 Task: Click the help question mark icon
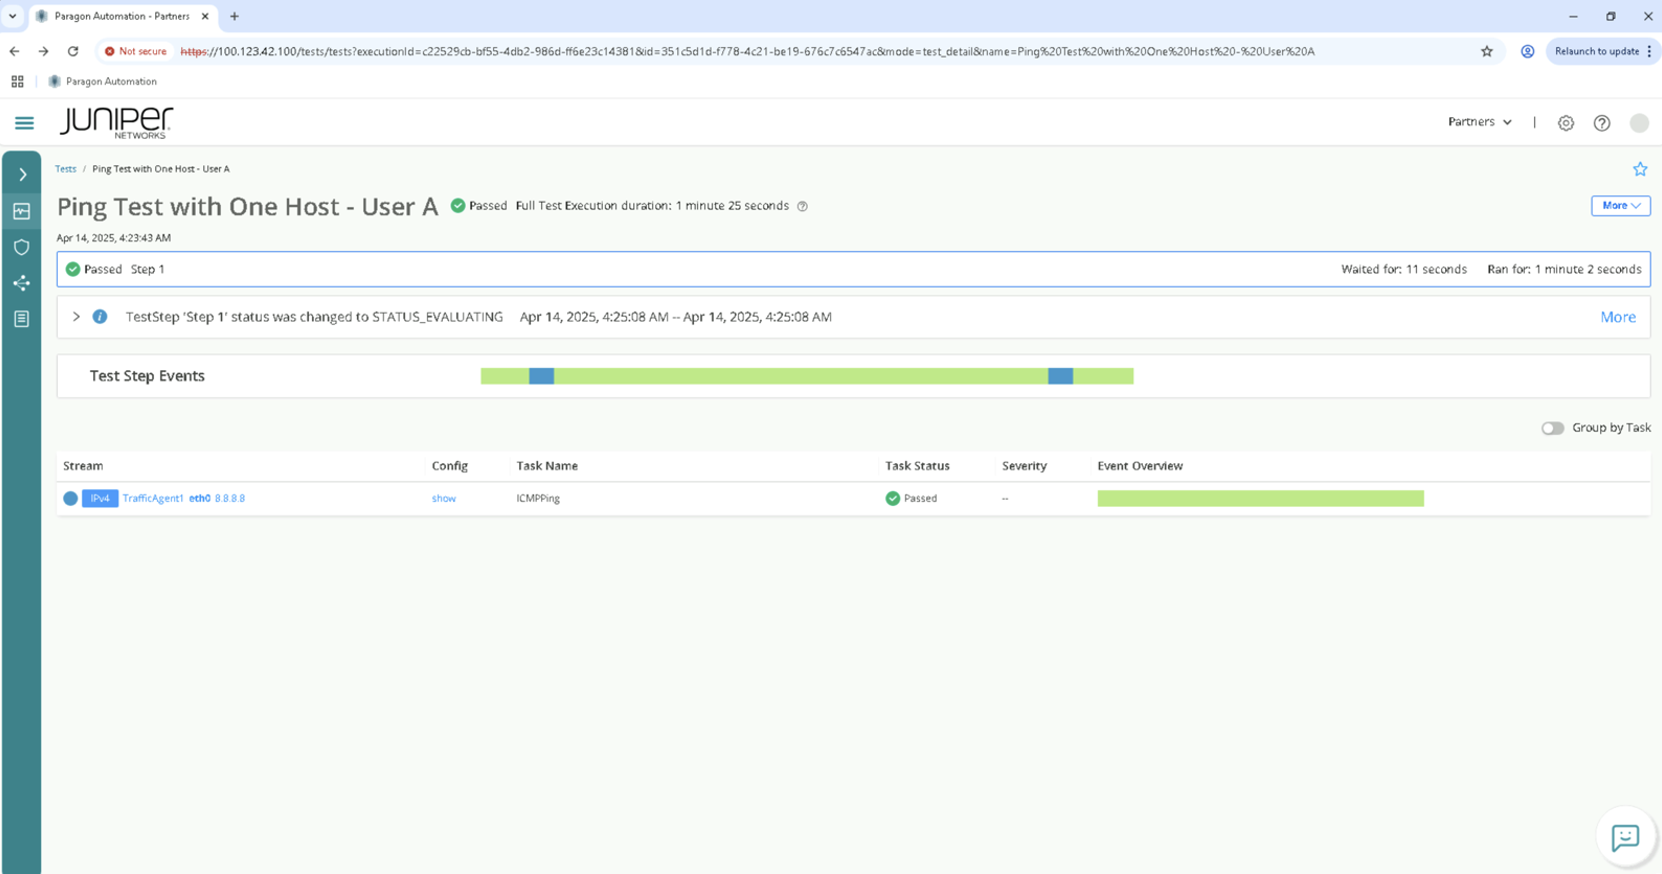[1601, 123]
